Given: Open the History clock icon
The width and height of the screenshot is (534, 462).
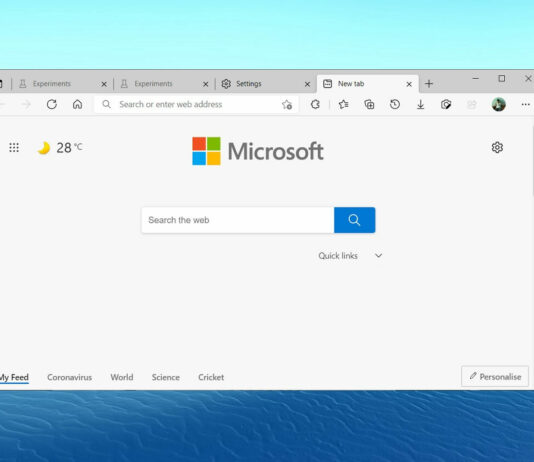Looking at the screenshot, I should (395, 104).
